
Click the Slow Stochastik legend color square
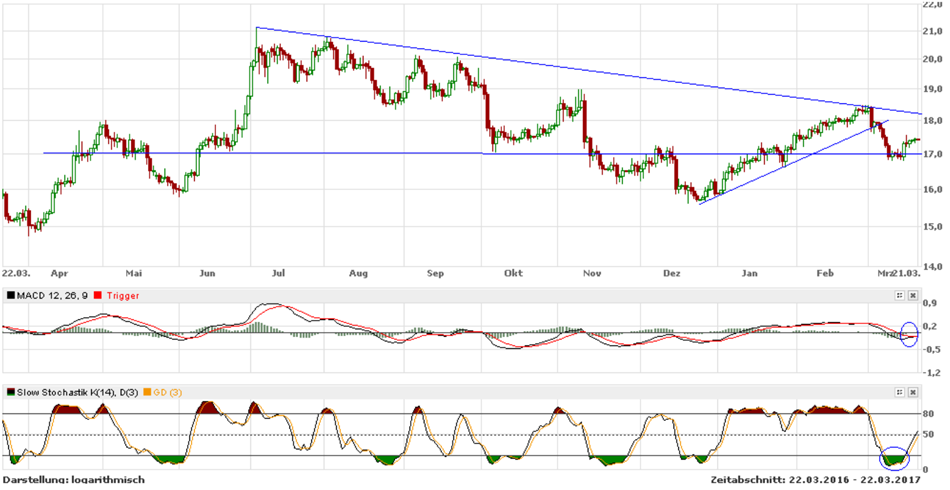click(11, 394)
